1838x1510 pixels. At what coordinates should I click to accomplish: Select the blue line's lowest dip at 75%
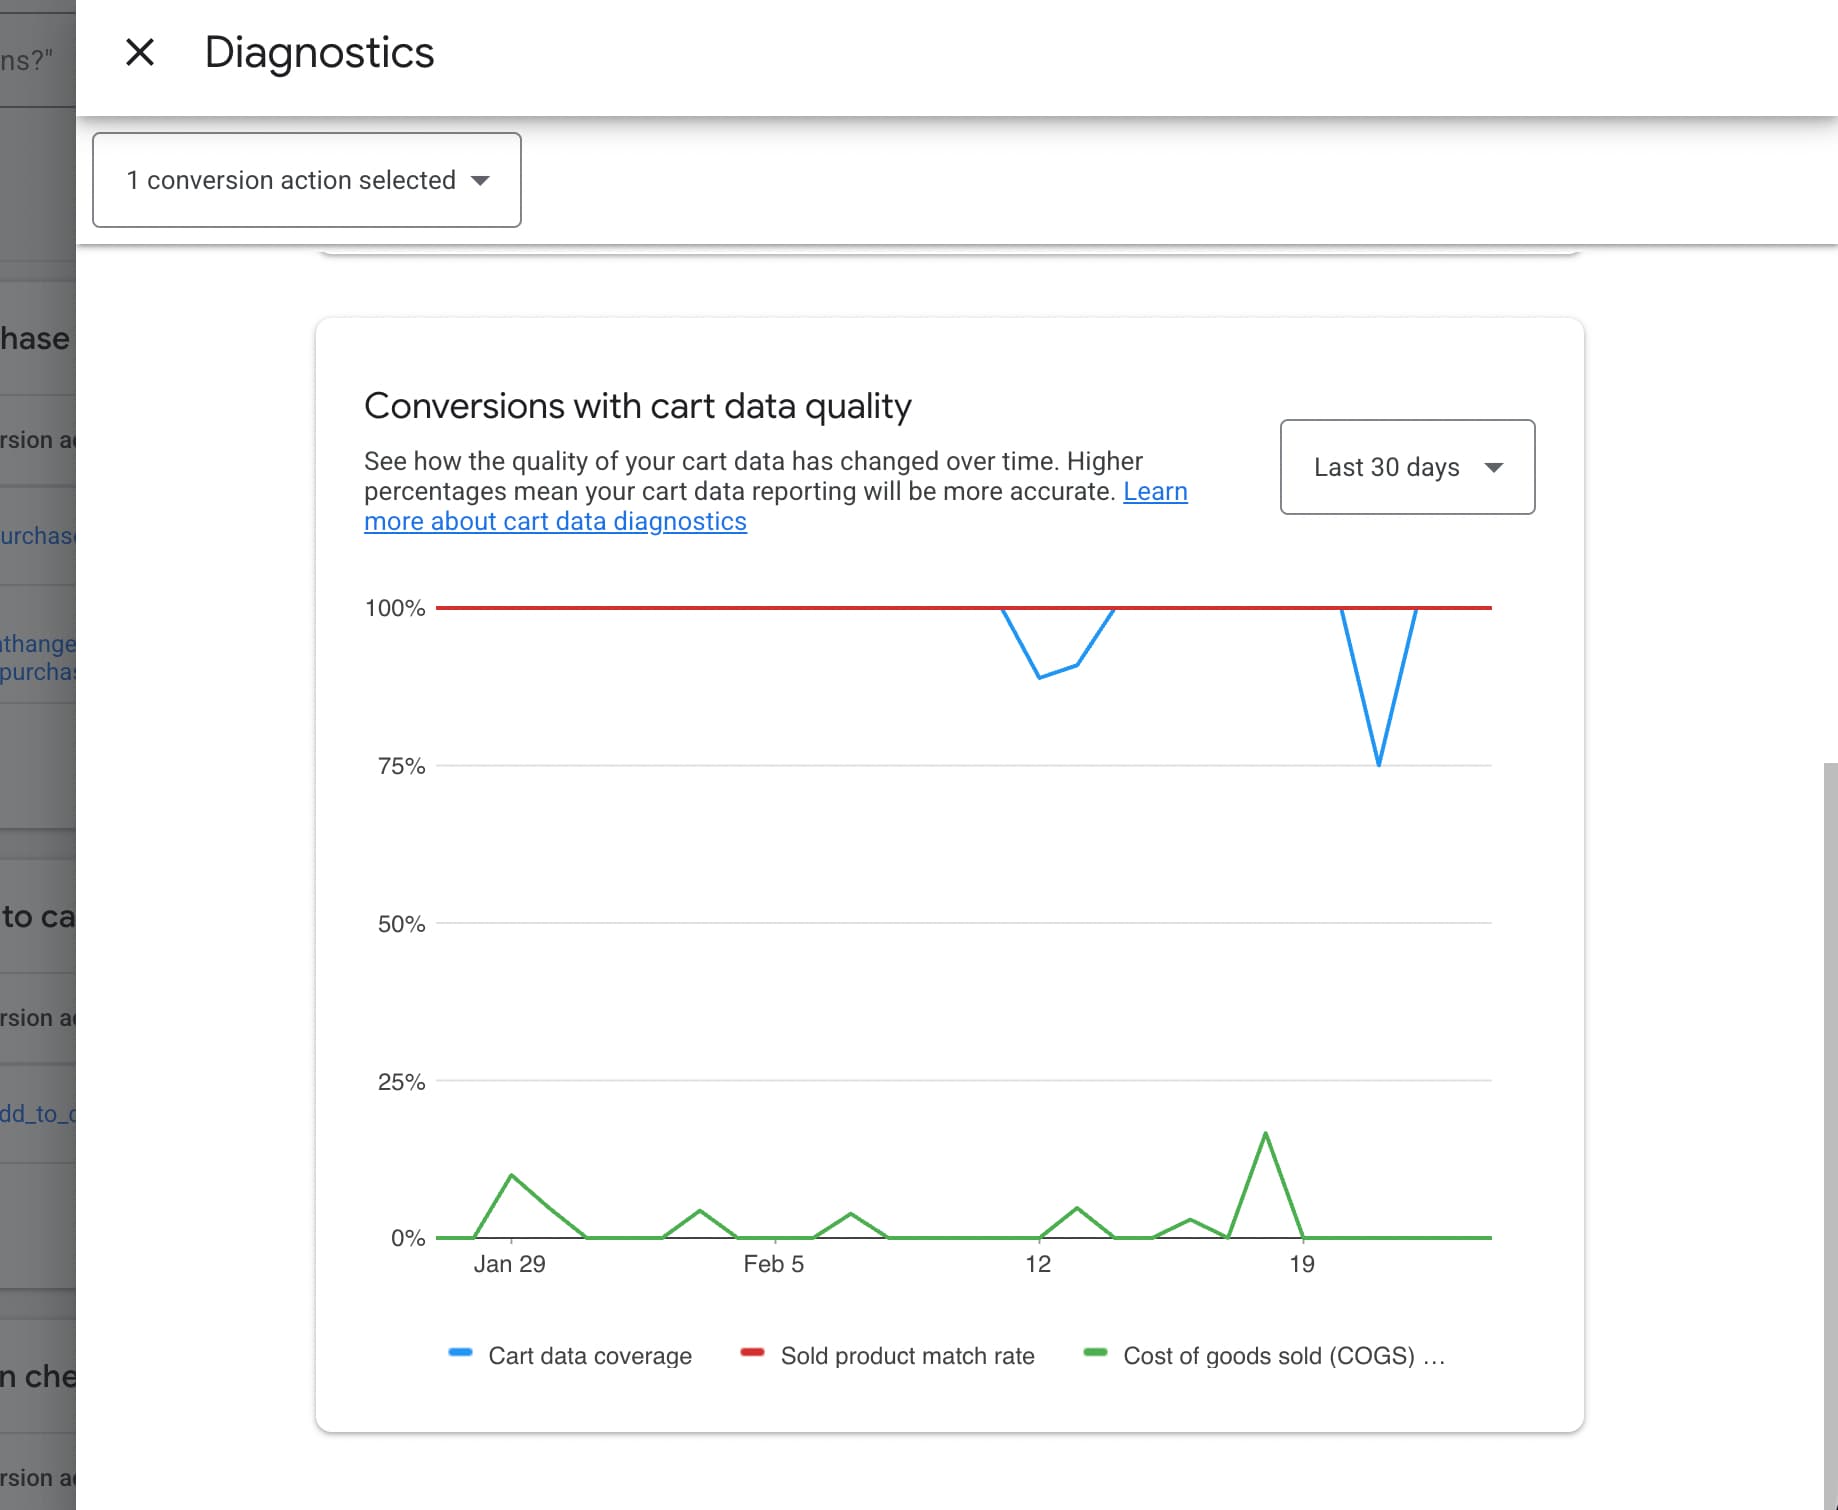pyautogui.click(x=1379, y=765)
